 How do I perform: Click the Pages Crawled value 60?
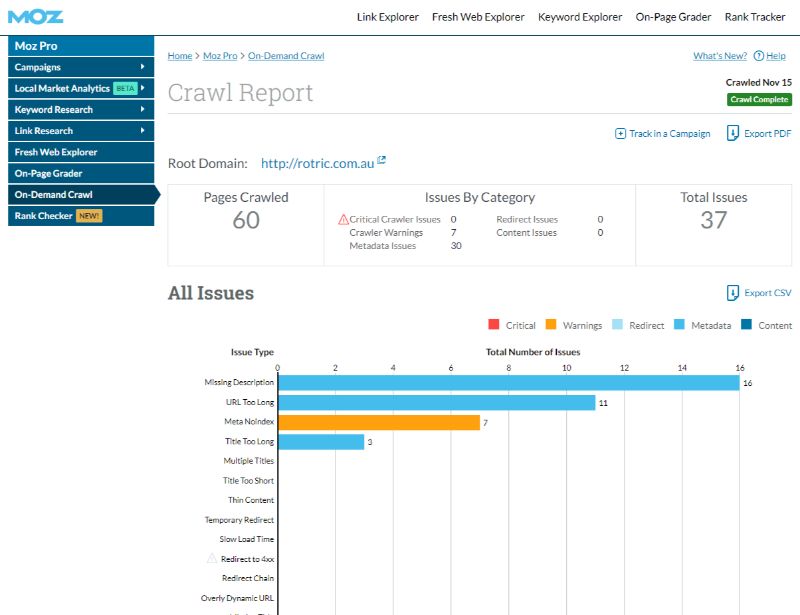[246, 220]
